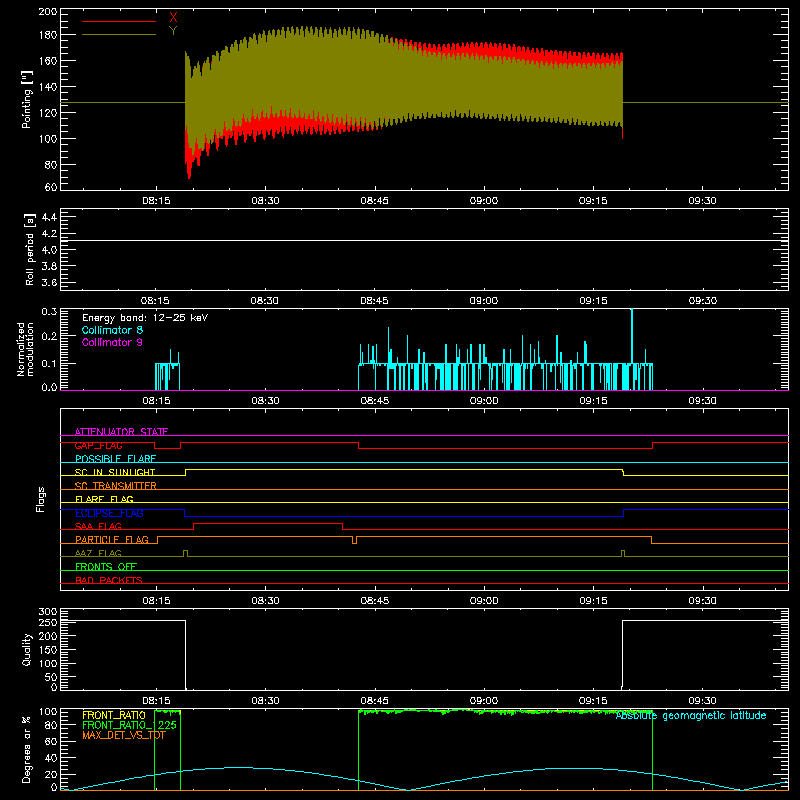Click the 'Quality' y-axis title
Image resolution: width=800 pixels, height=800 pixels.
[27, 649]
